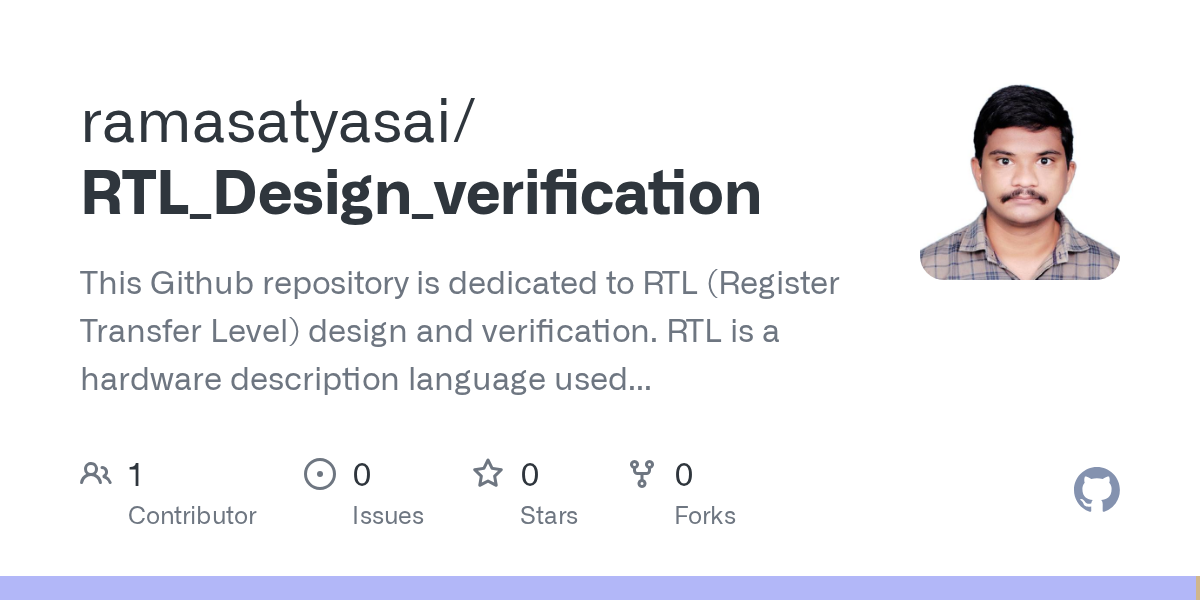This screenshot has width=1200, height=600.
Task: Click the purple language bar
Action: 597,588
